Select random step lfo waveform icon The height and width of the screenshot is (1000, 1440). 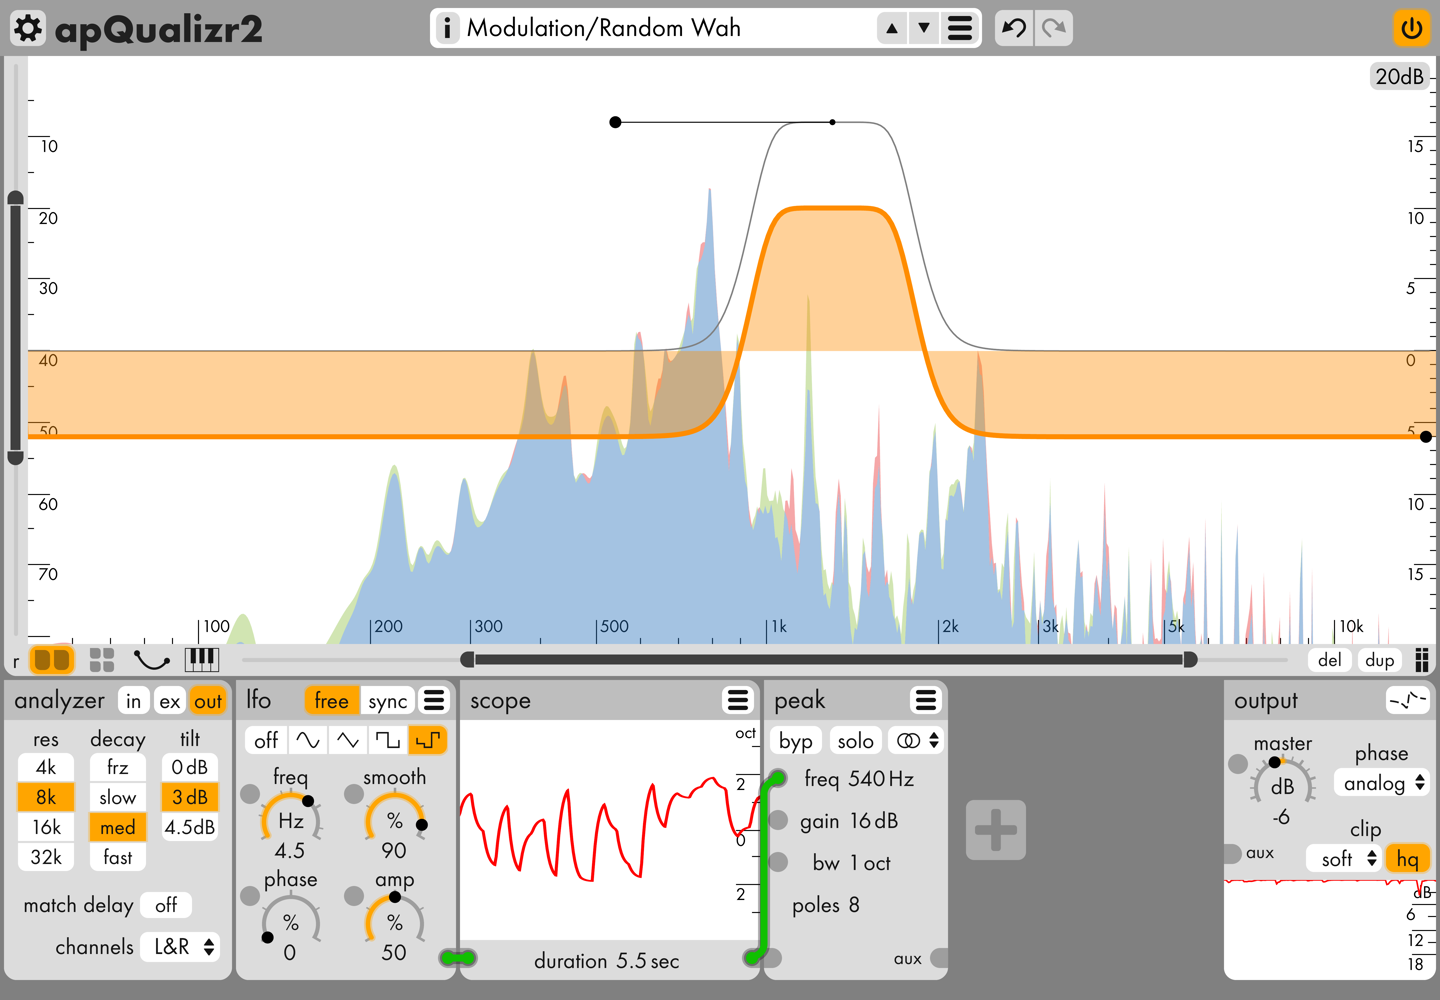428,740
